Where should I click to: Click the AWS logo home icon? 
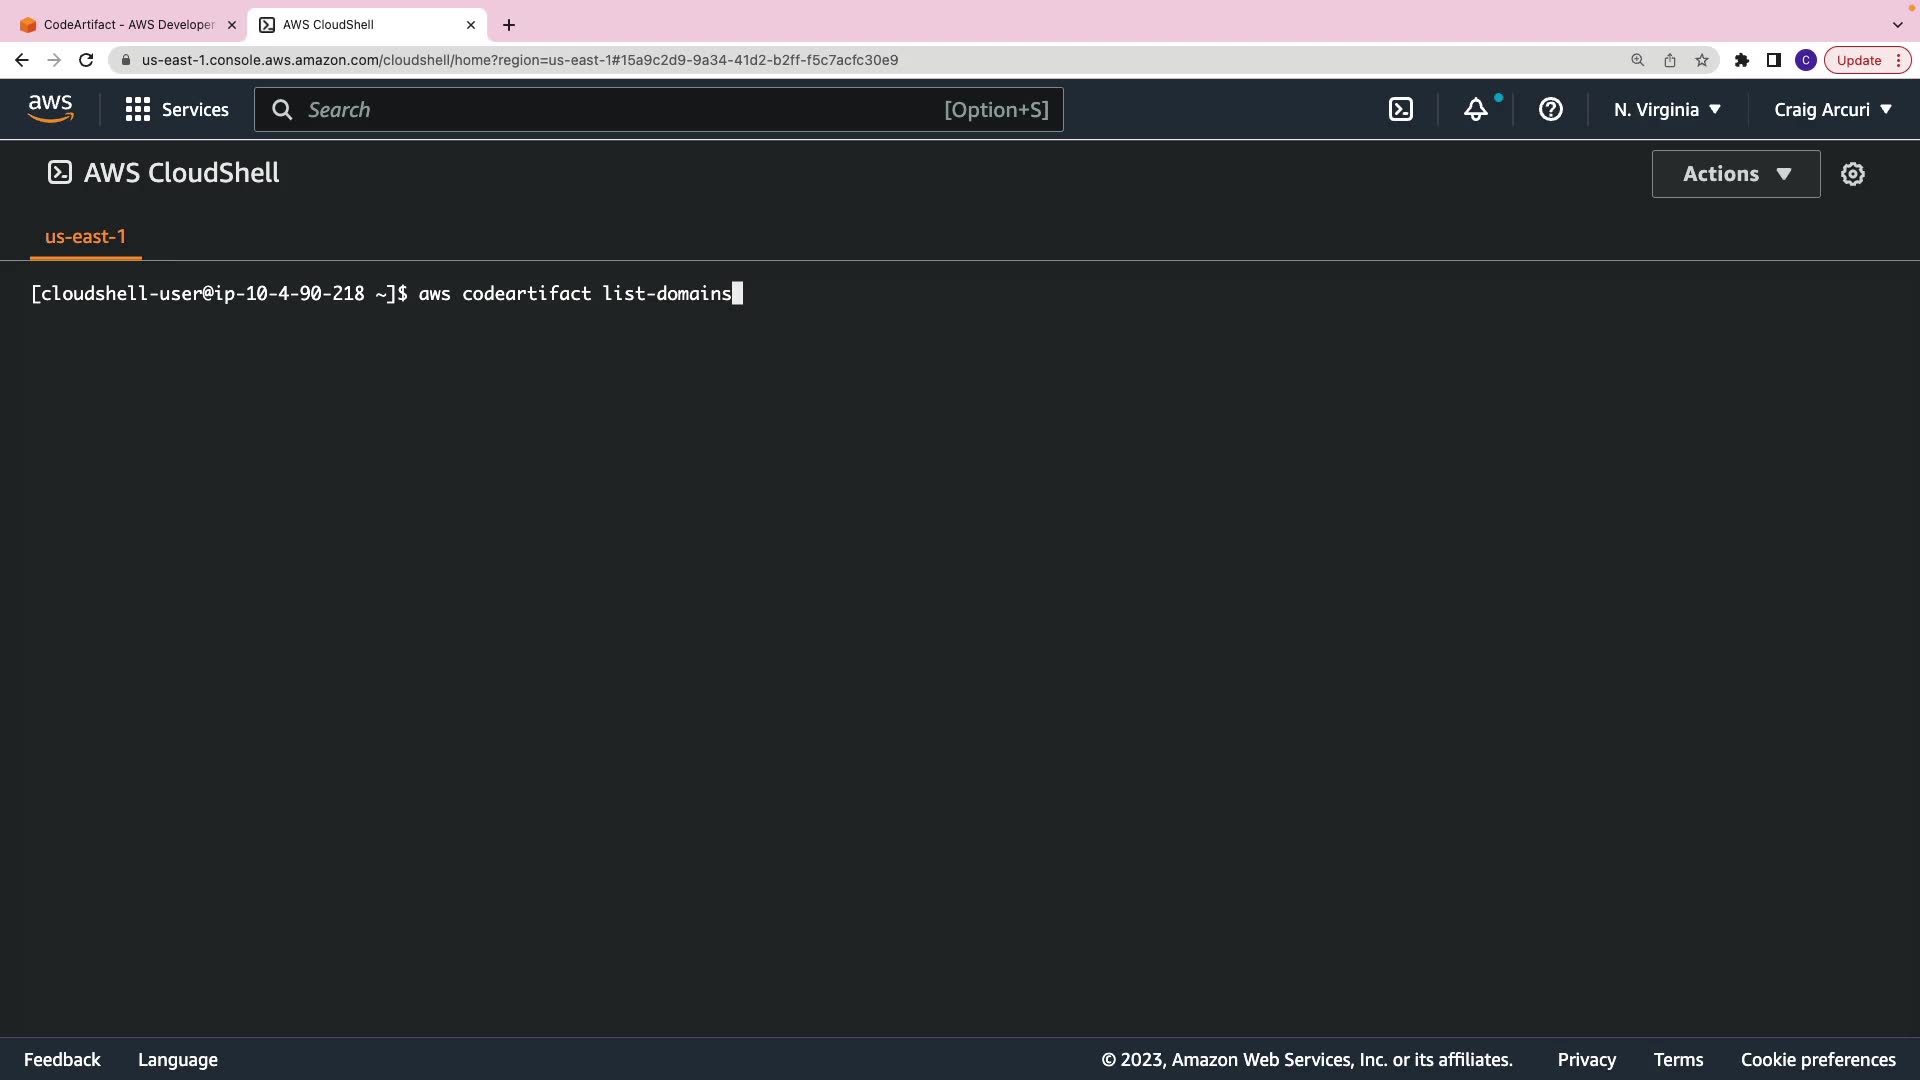[x=50, y=109]
